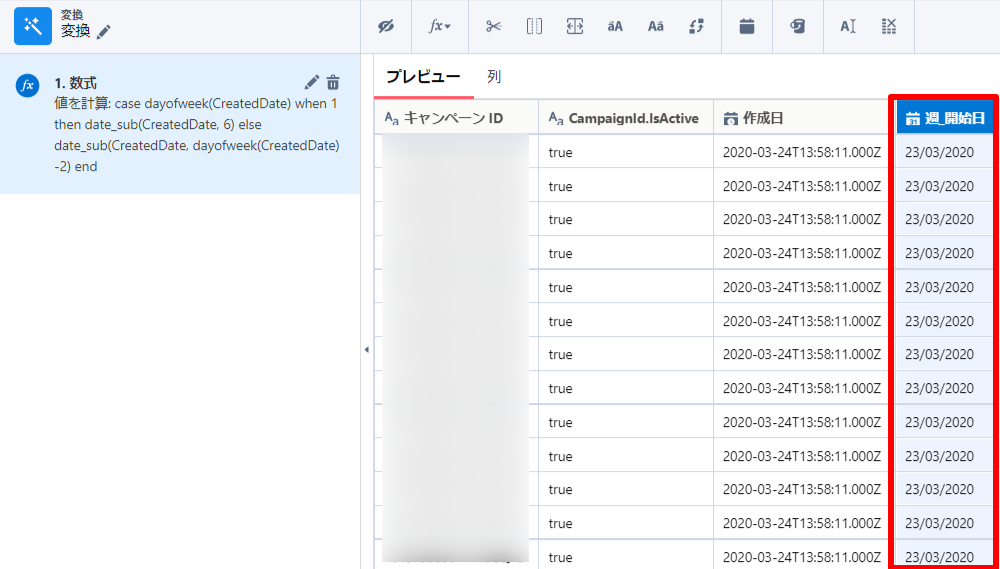Image resolution: width=1000 pixels, height=569 pixels.
Task: Edit the 数式 formula step
Action: point(312,82)
